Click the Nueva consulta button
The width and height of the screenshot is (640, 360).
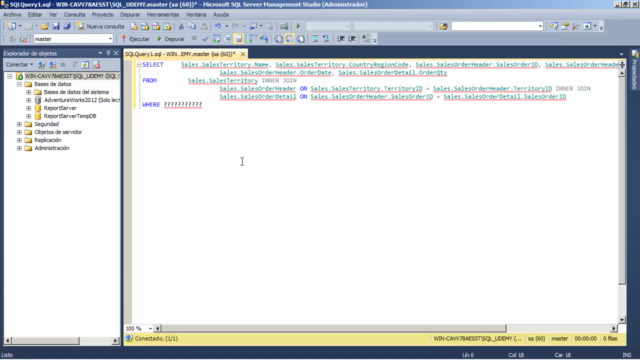tap(101, 26)
